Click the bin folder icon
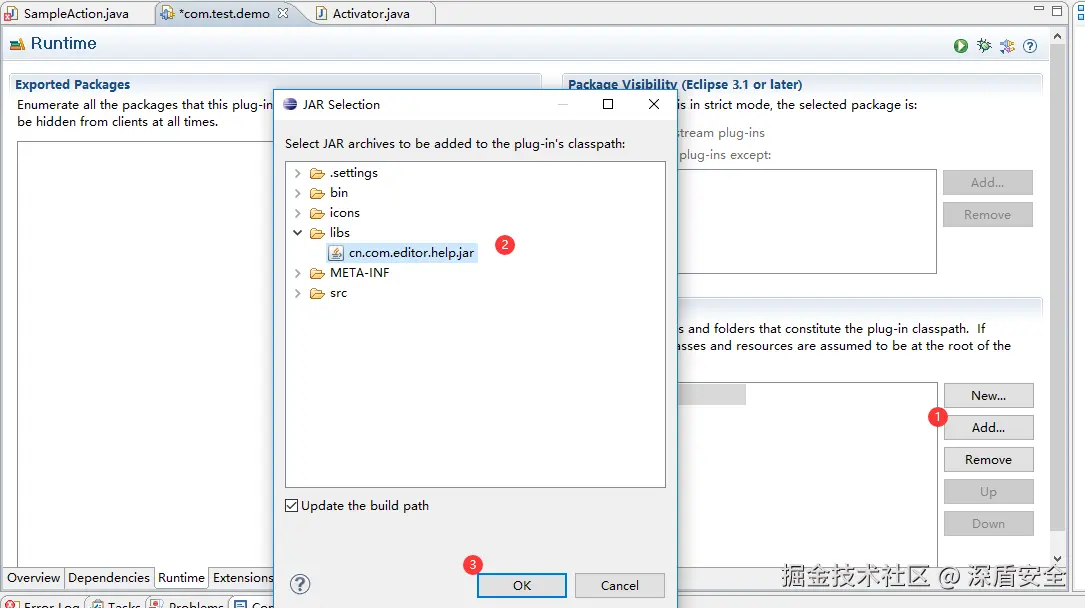 tap(317, 193)
